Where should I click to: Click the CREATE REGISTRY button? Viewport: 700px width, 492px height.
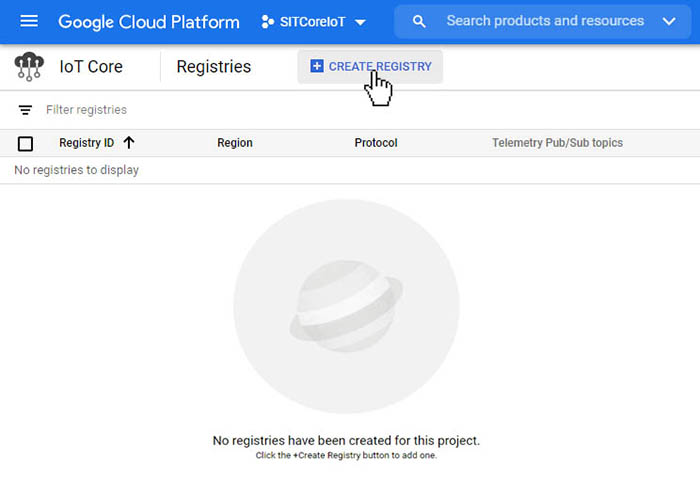tap(370, 67)
